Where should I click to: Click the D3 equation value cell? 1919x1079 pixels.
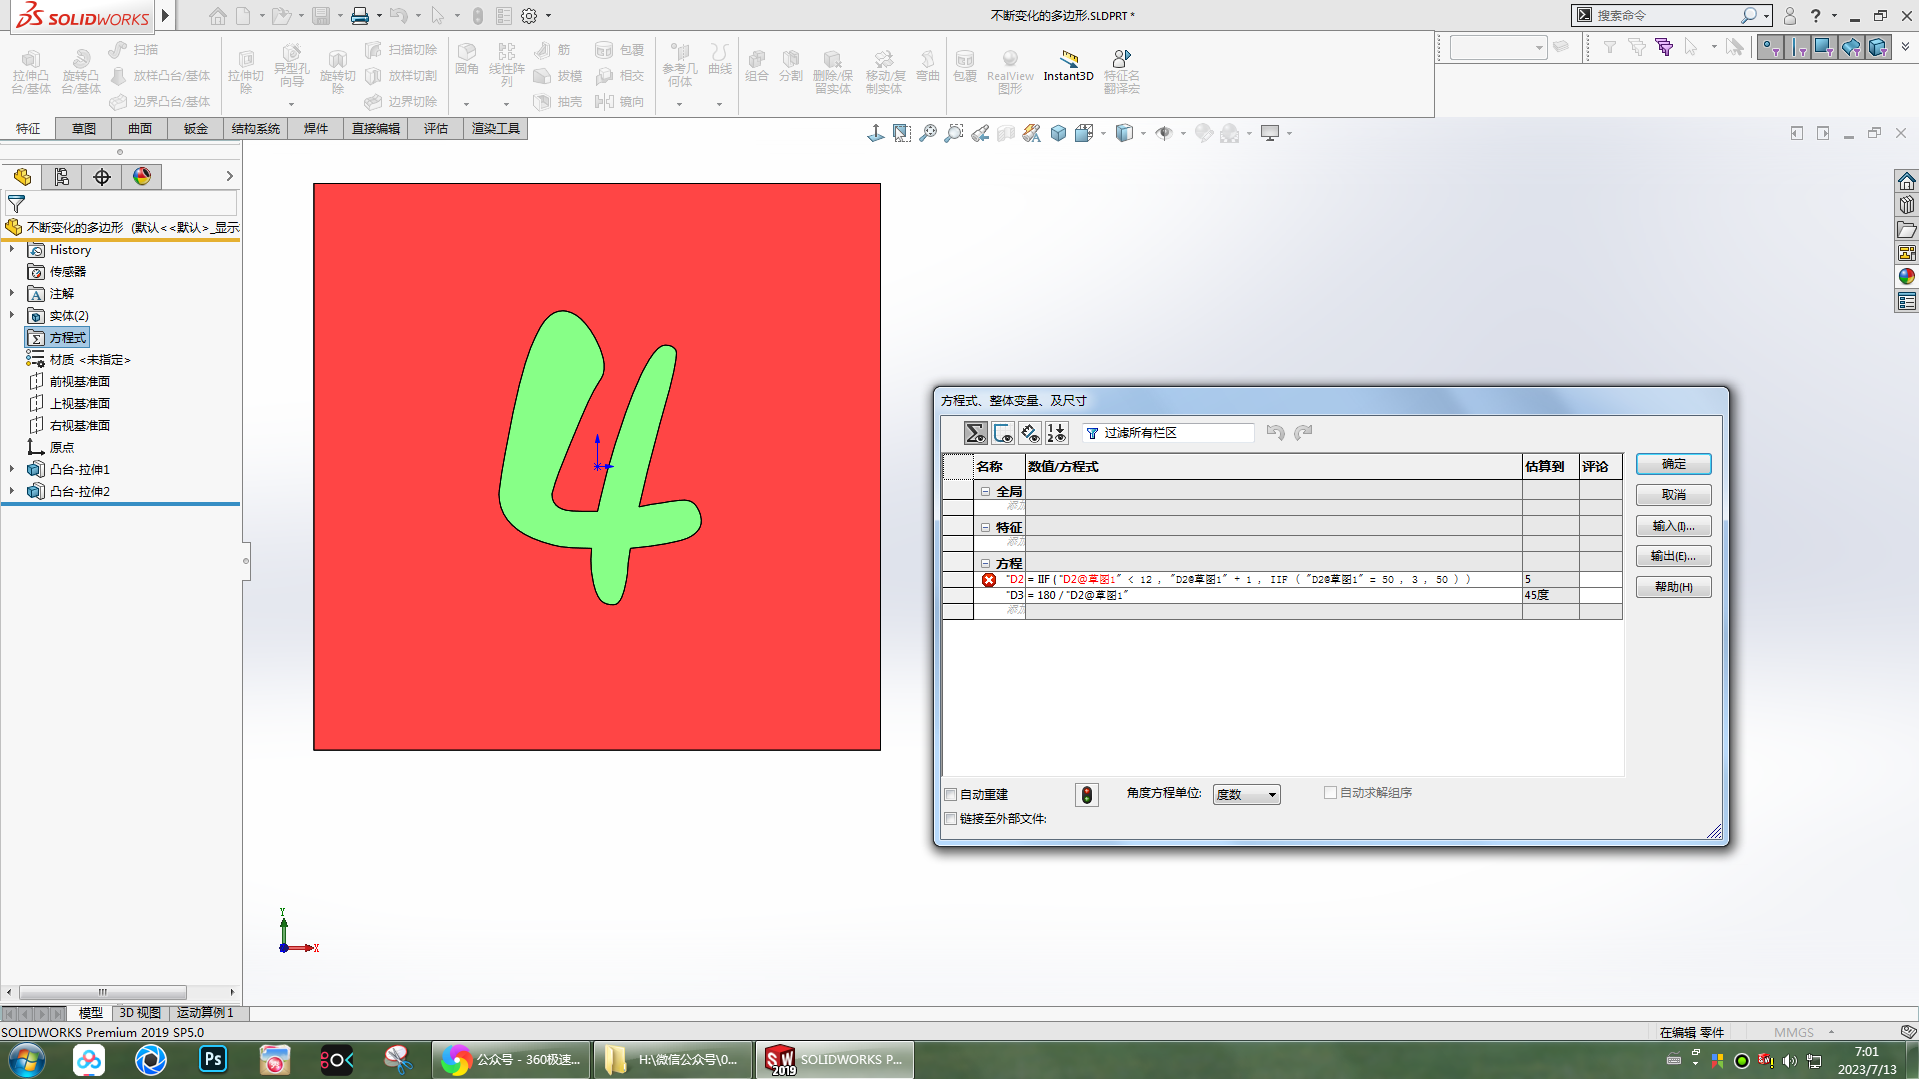[1274, 596]
